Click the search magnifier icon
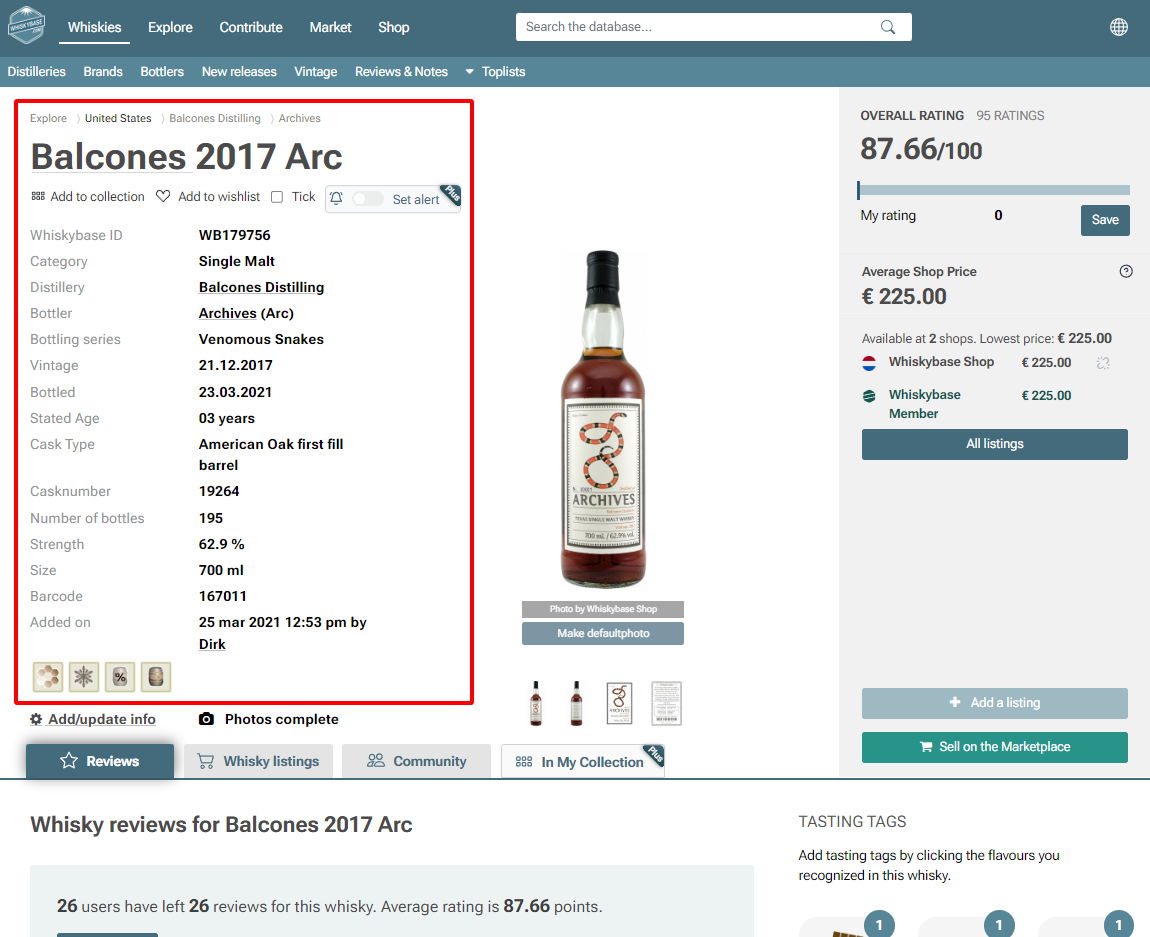 887,27
